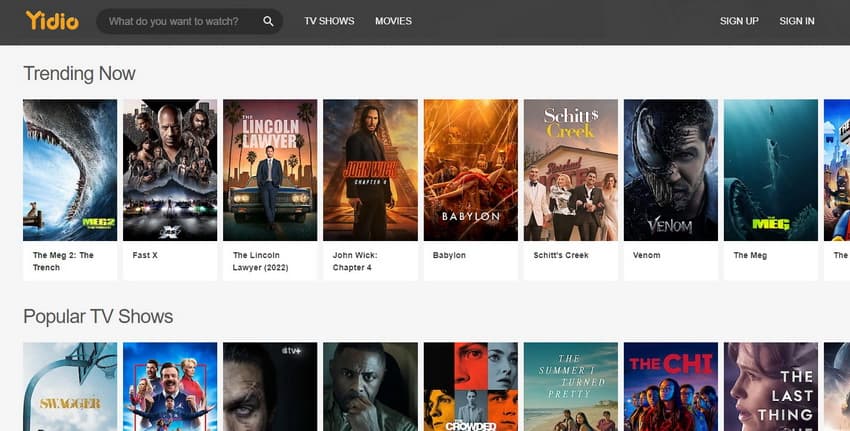
Task: Open The Crowded Room show poster
Action: 471,387
